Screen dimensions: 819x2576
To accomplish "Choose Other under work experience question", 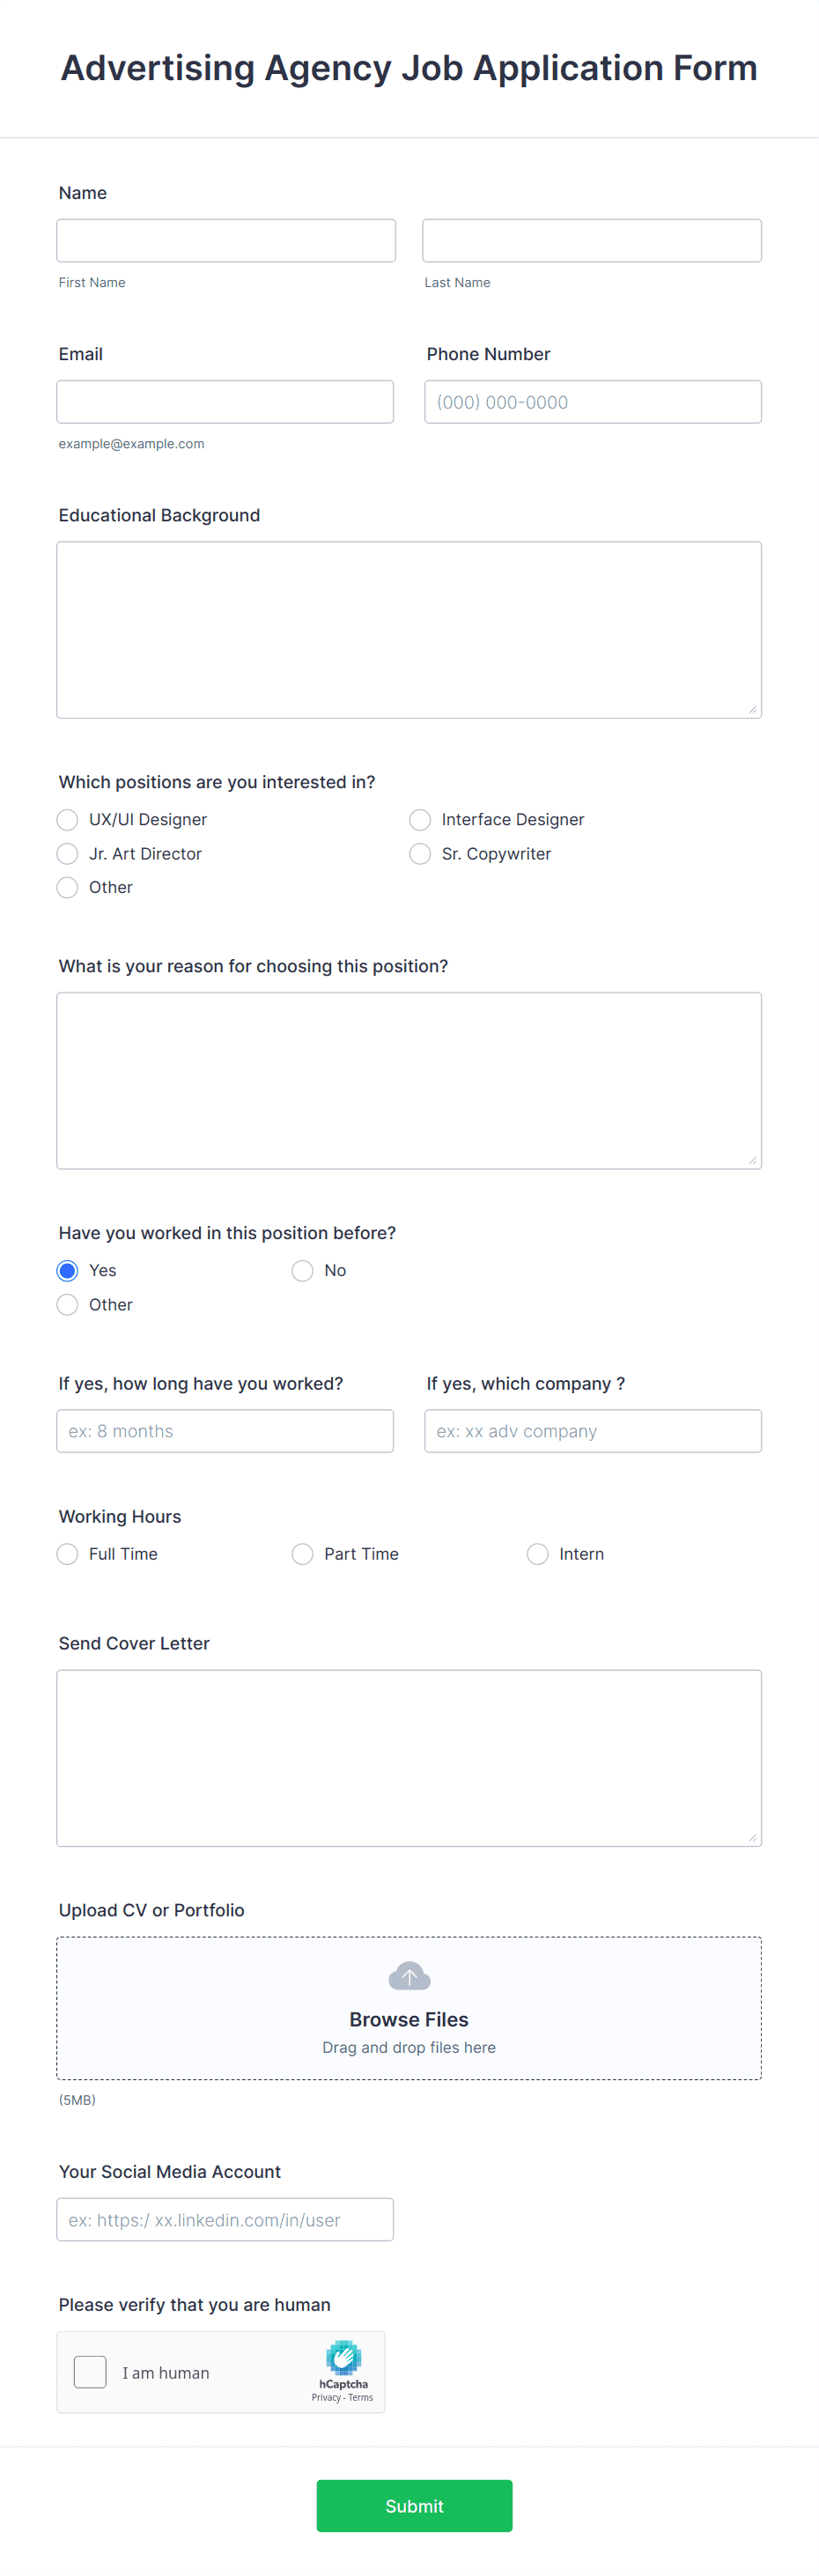I will coord(66,1304).
